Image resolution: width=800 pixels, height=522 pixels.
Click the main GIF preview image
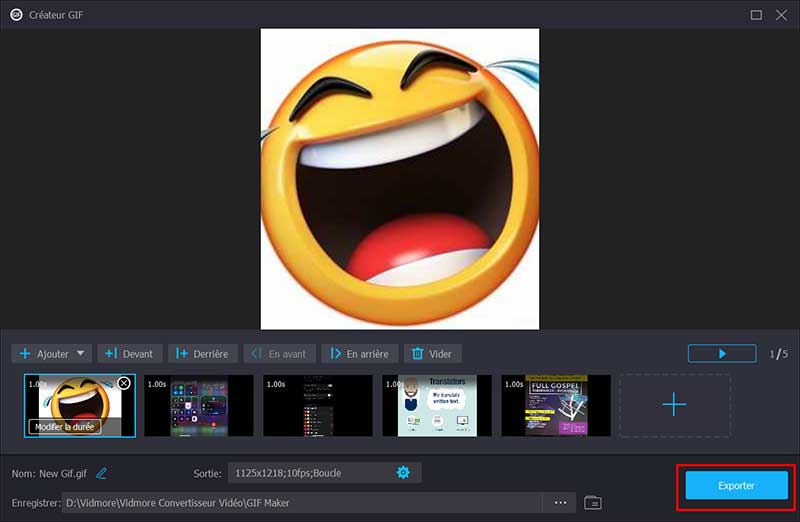400,179
